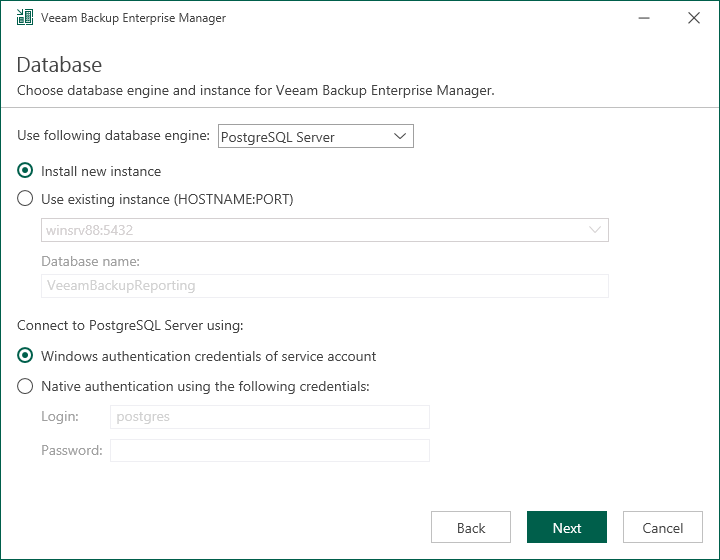The image size is (720, 560).
Task: Select Use existing instance radio button
Action: [x=26, y=199]
